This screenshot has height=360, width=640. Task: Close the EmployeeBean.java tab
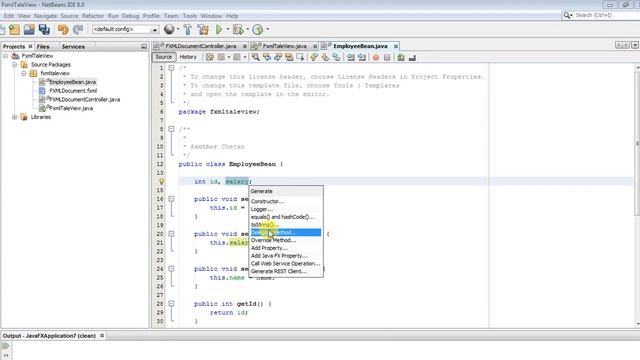[x=396, y=47]
